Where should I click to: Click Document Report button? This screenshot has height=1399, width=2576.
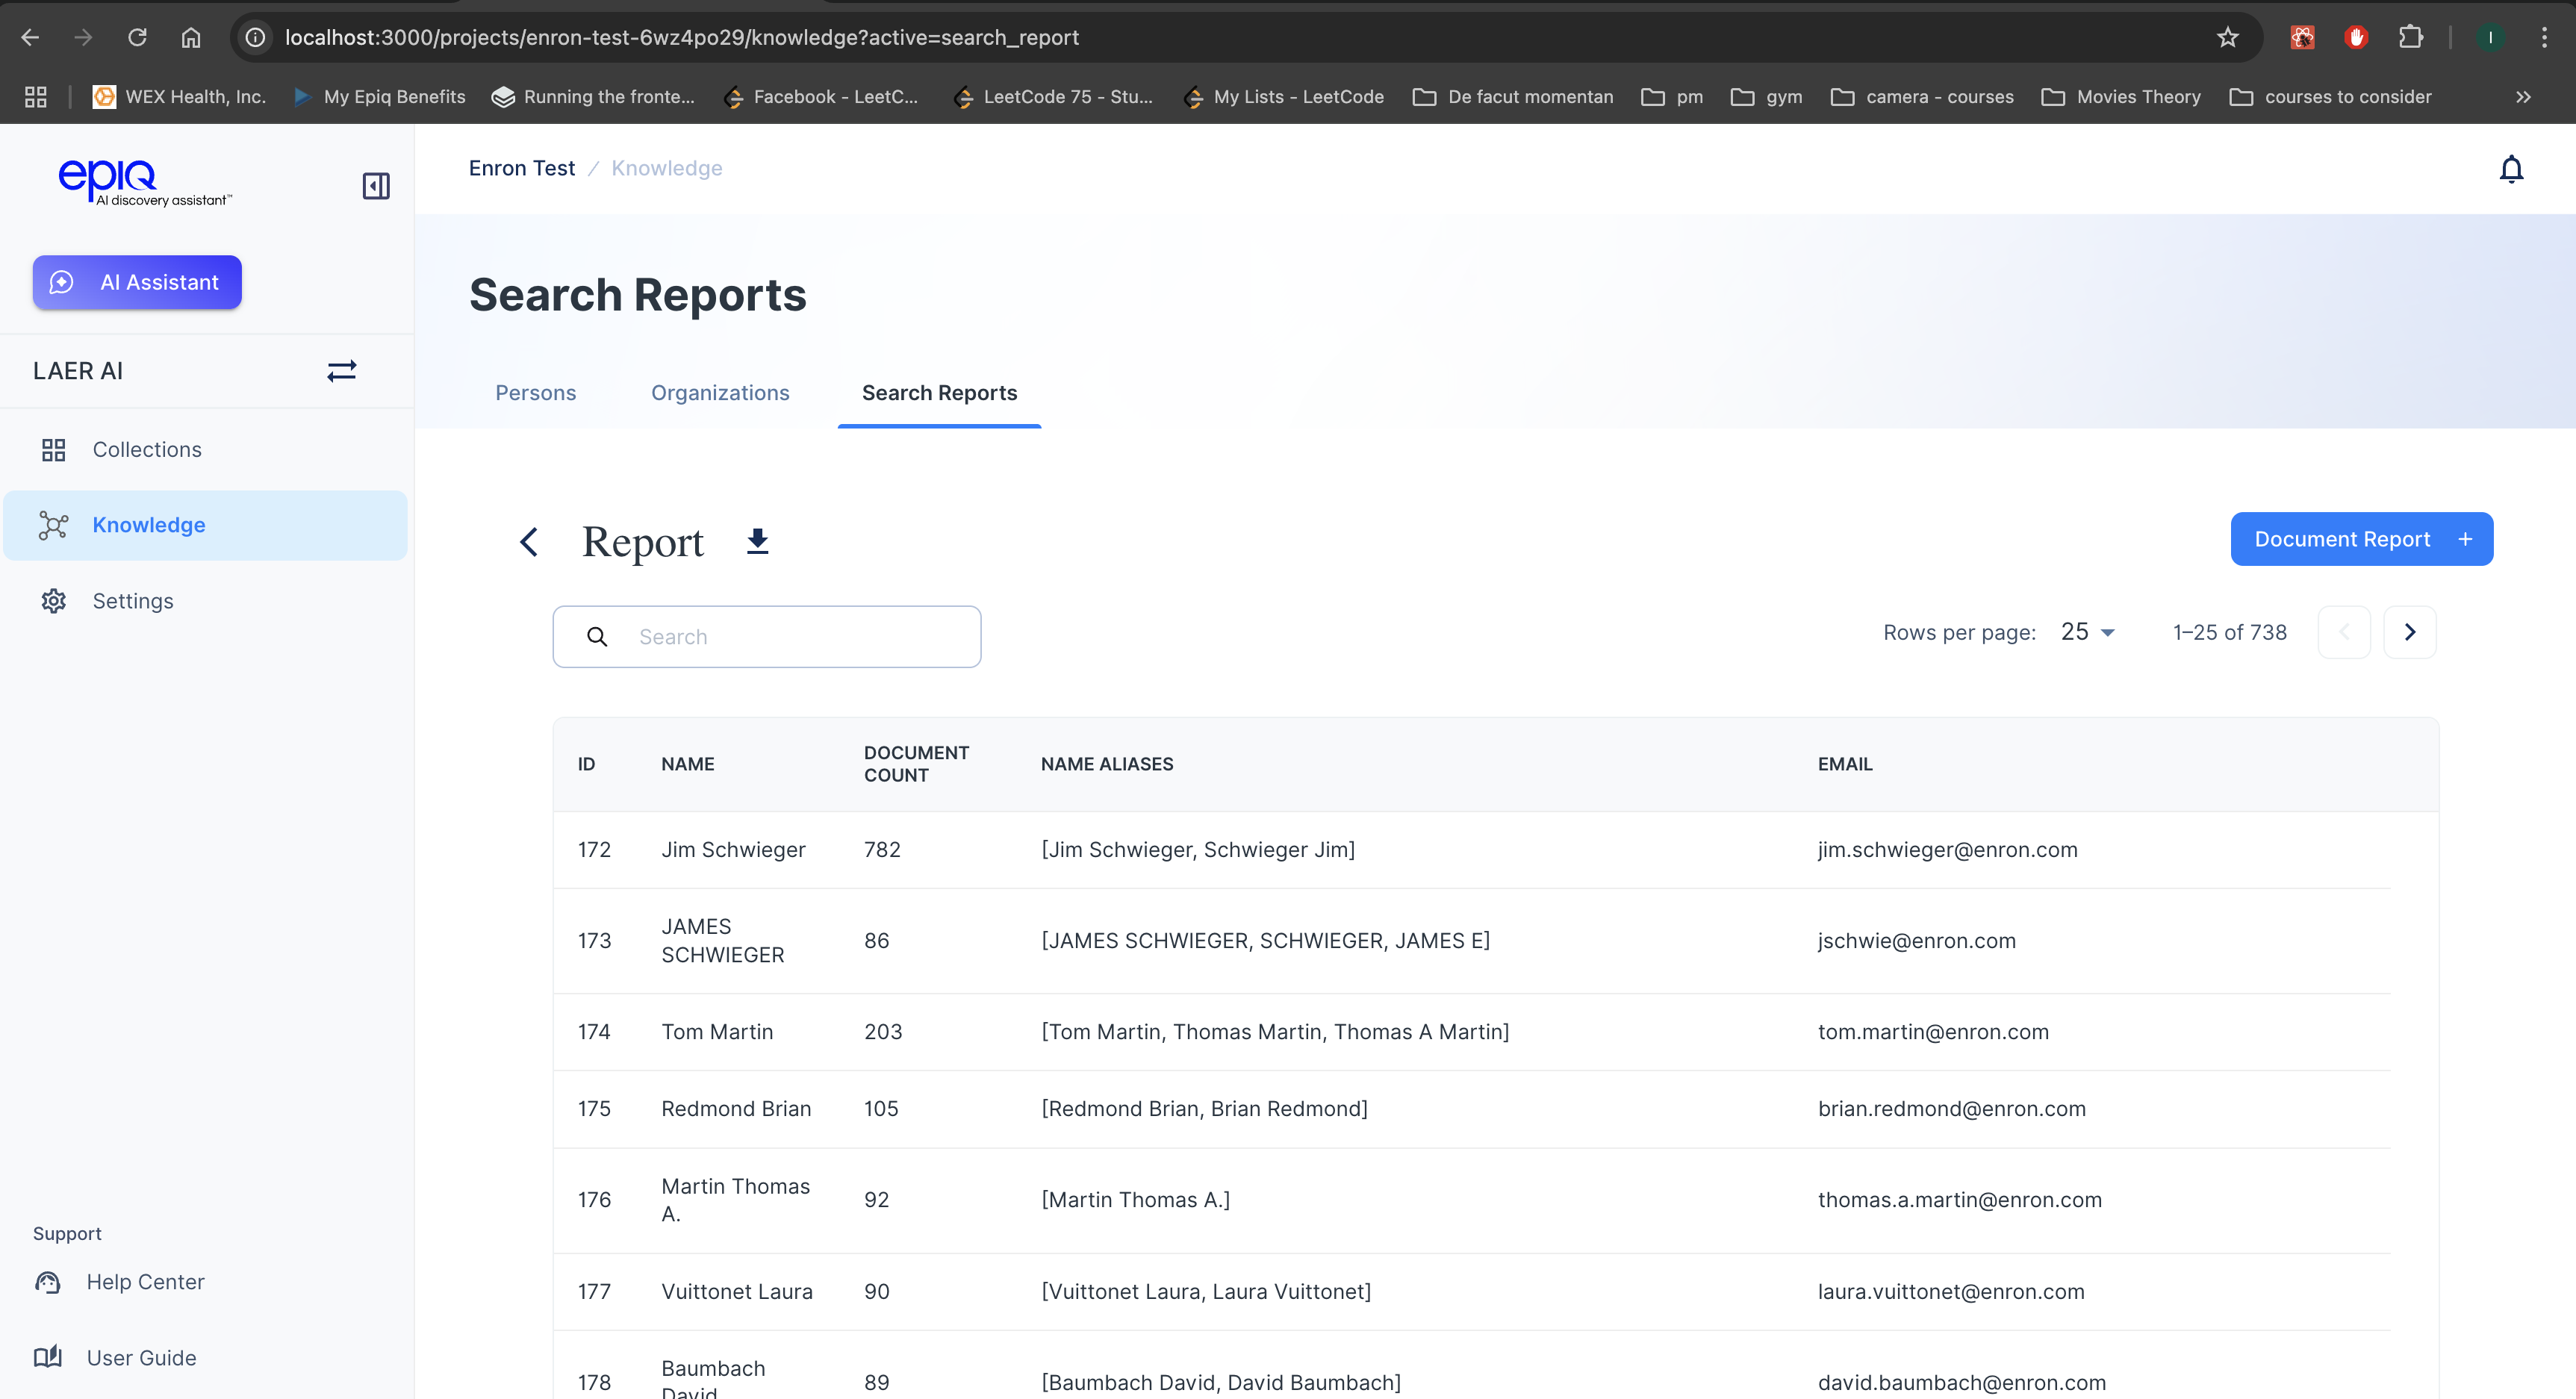[2362, 539]
